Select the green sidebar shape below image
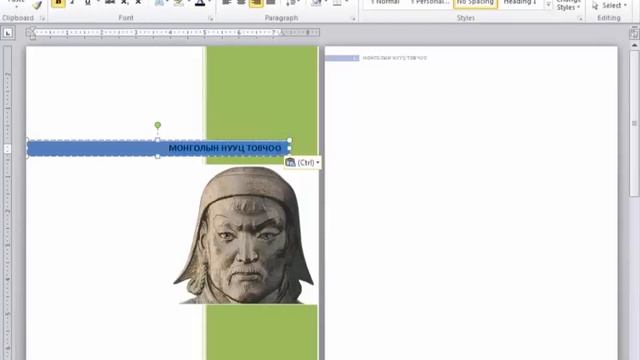This screenshot has height=360, width=640. coord(262,332)
